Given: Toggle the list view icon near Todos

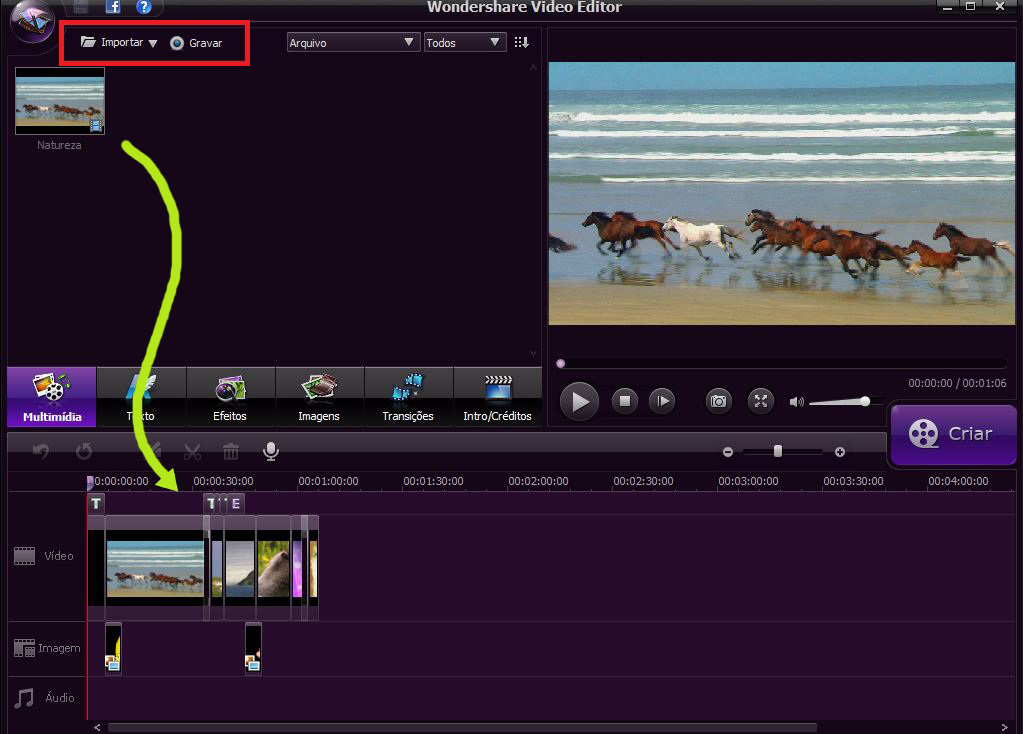Looking at the screenshot, I should point(521,43).
